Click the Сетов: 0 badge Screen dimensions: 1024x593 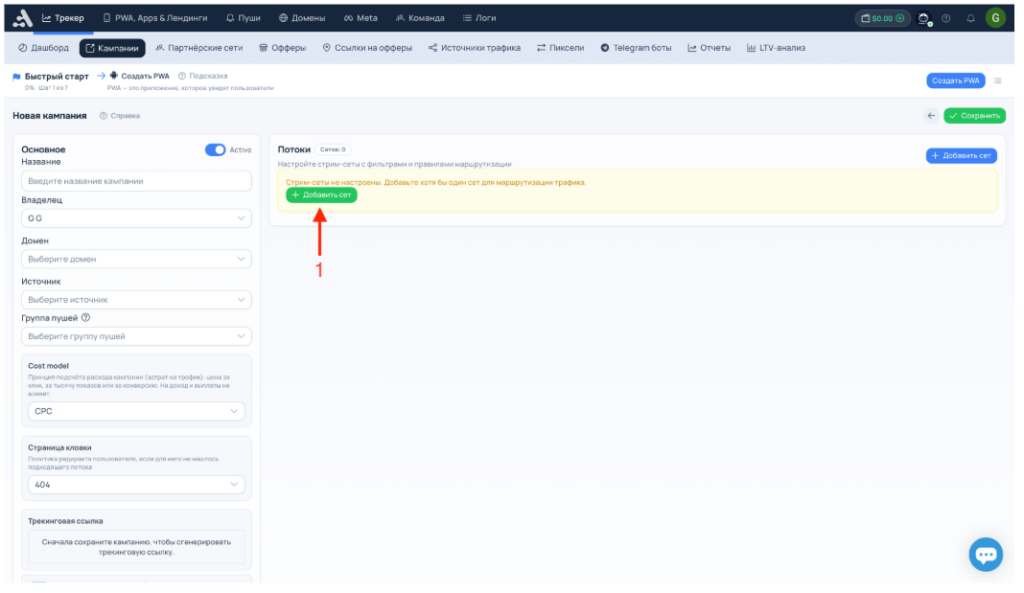pos(333,150)
